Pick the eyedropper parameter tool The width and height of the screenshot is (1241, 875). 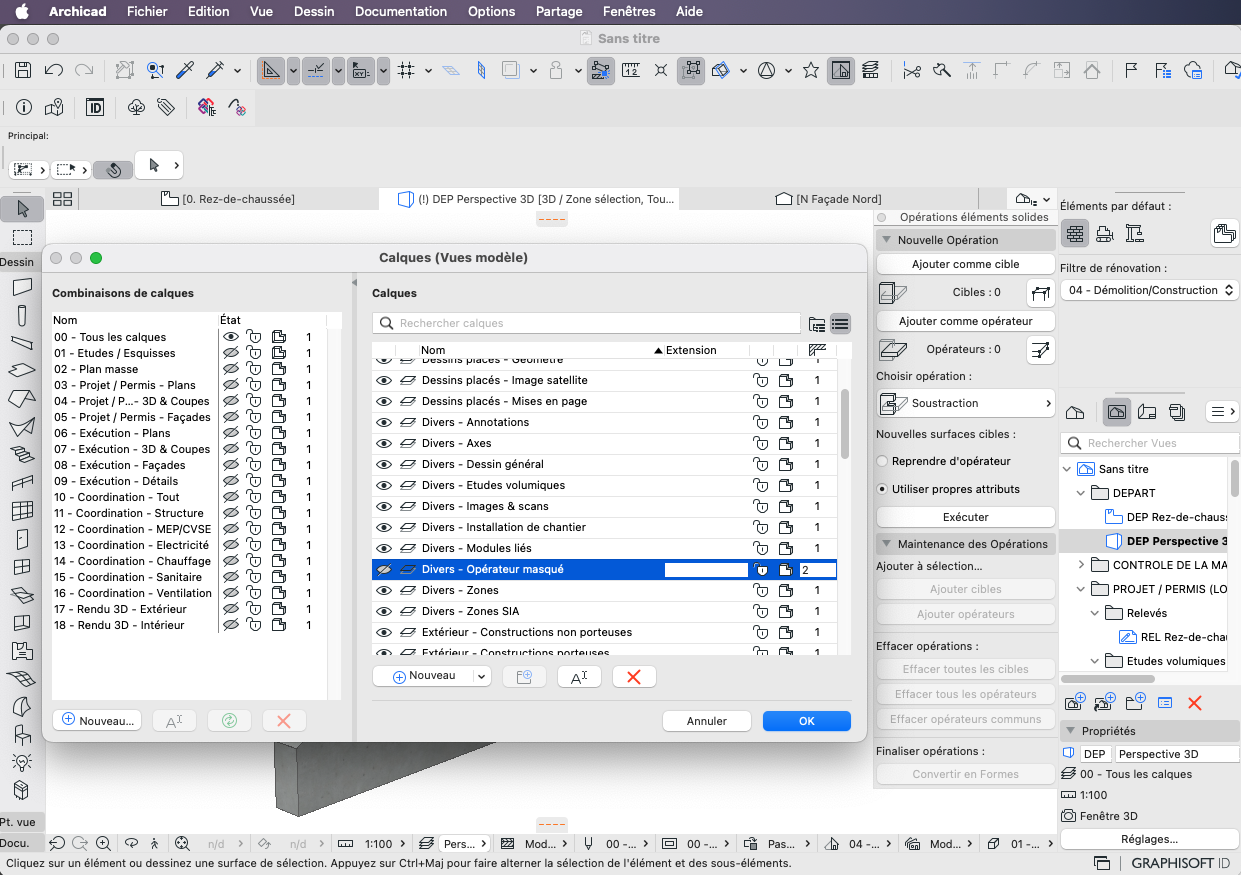(185, 71)
